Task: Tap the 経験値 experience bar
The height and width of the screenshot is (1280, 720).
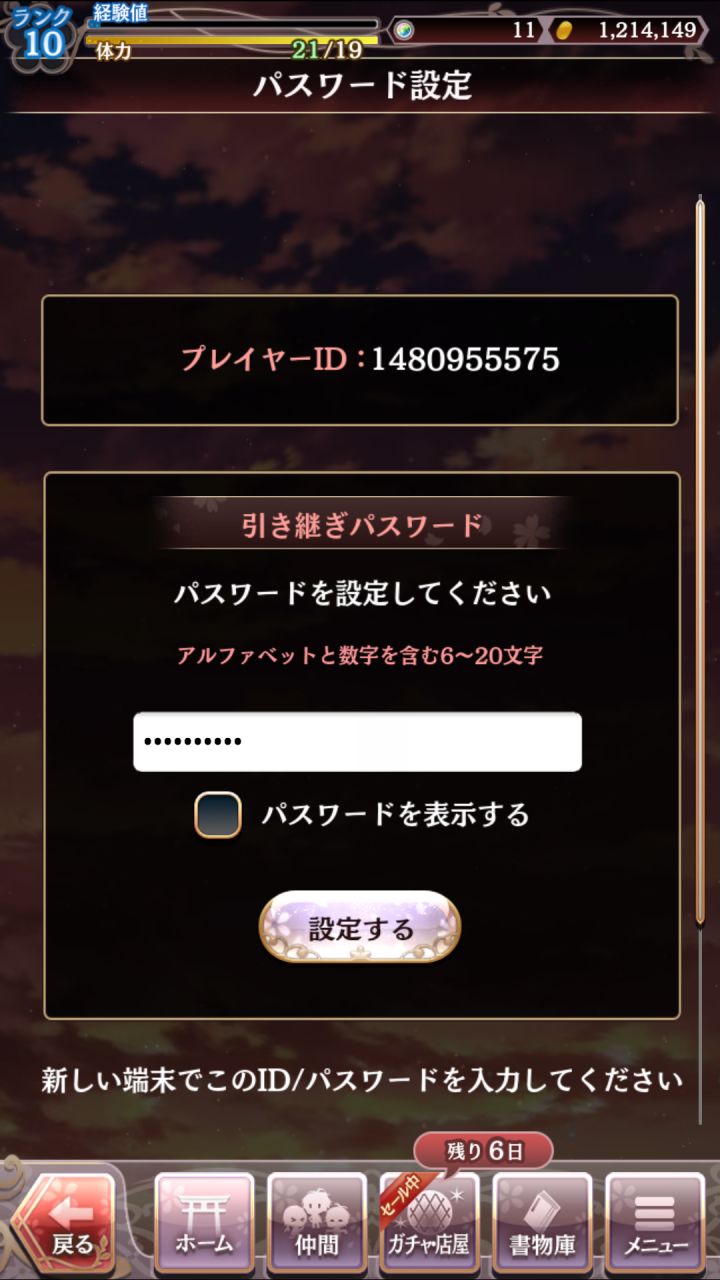Action: [232, 24]
